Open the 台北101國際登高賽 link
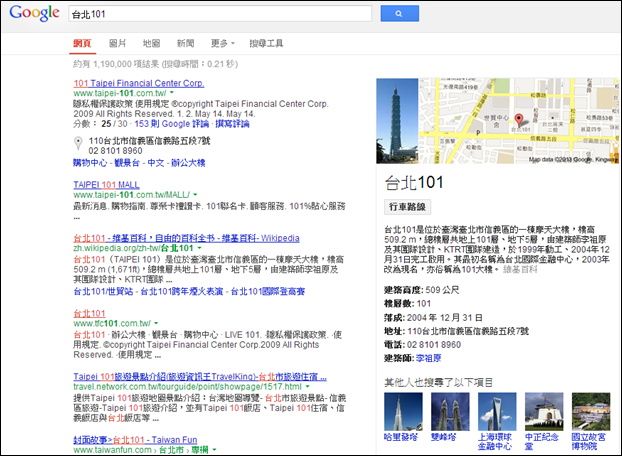 (x=268, y=291)
